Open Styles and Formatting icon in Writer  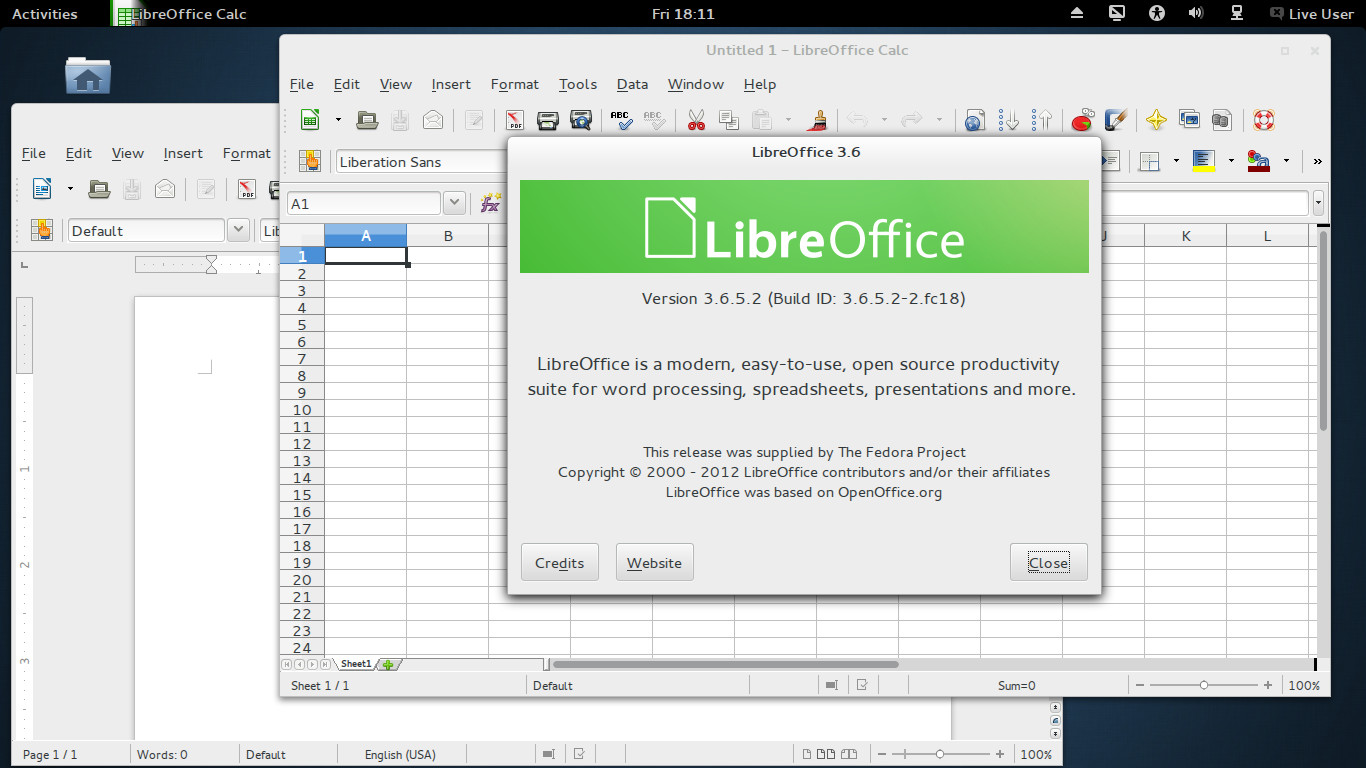pos(42,230)
